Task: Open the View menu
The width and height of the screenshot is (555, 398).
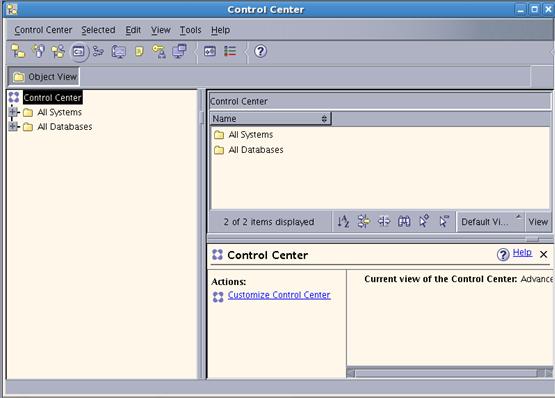Action: click(x=161, y=30)
